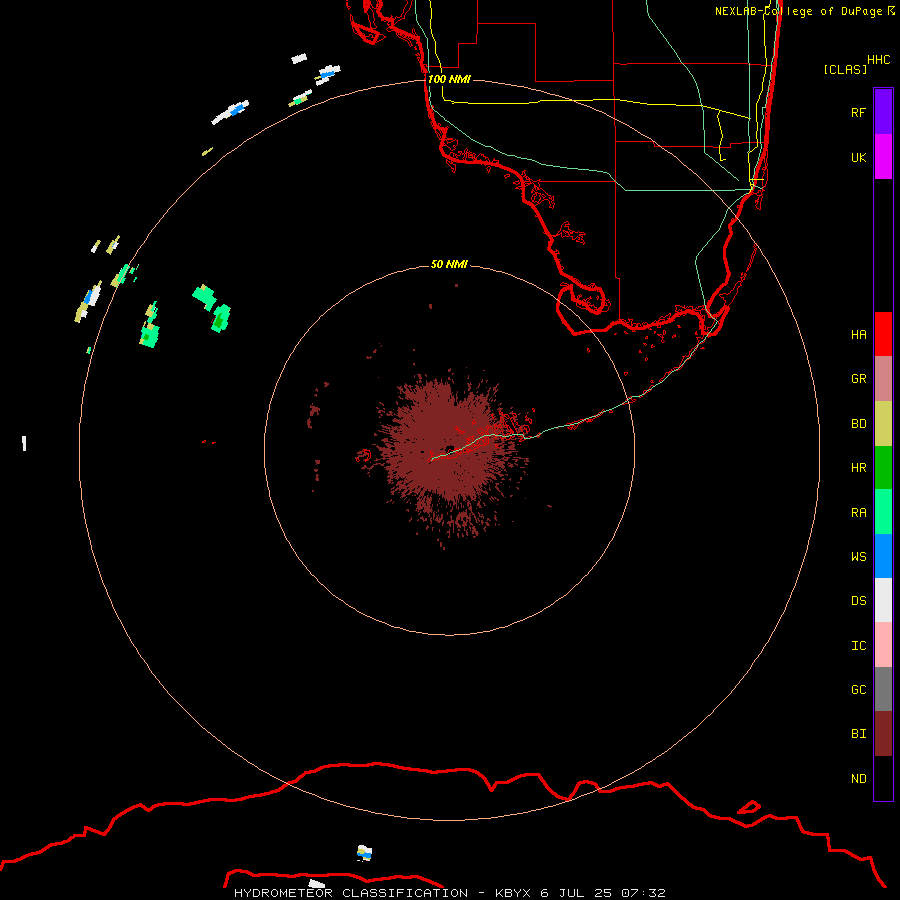Click the HR legend label

[x=858, y=468]
